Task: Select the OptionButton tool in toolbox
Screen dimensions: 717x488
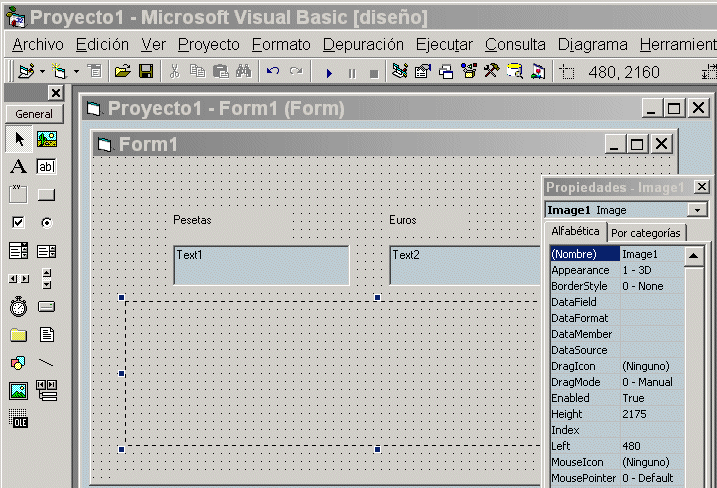Action: (47, 223)
